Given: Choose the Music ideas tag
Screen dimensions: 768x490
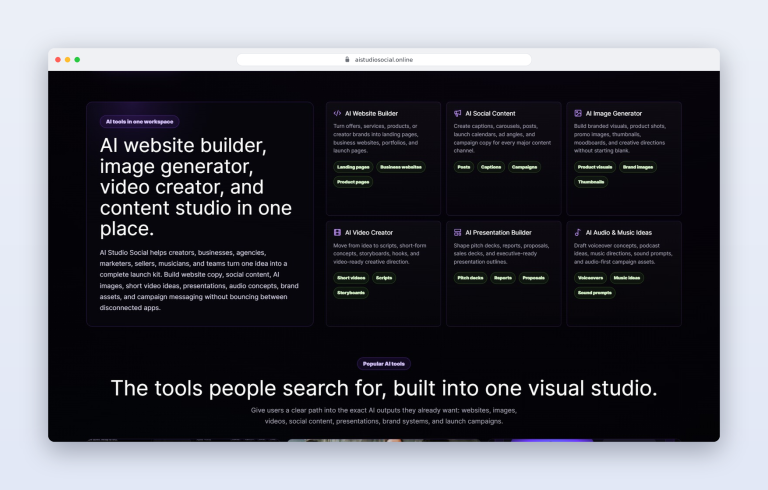Looking at the screenshot, I should click(627, 278).
